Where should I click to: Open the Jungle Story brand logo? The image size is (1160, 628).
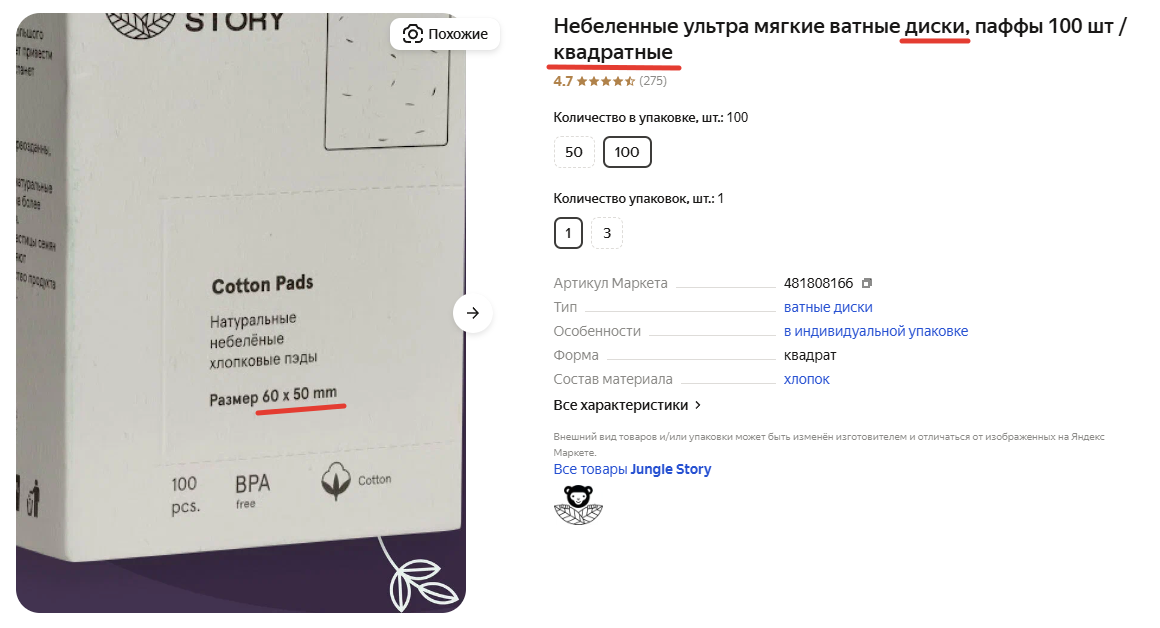point(579,505)
